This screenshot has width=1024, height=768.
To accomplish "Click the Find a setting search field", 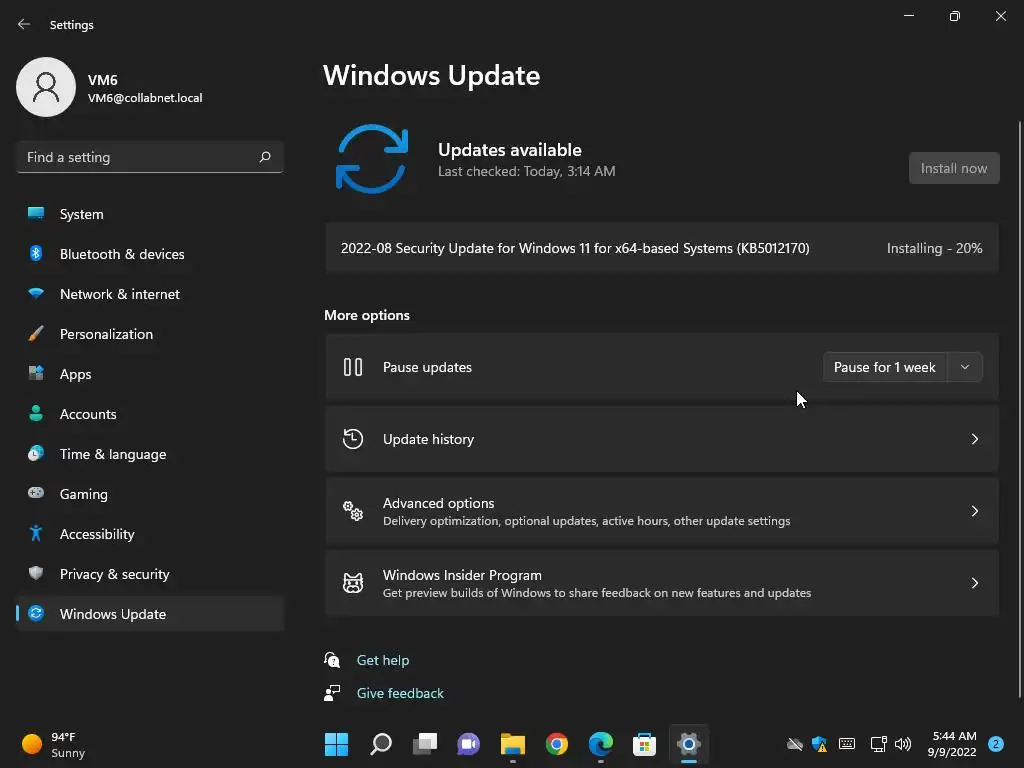I will pos(150,157).
